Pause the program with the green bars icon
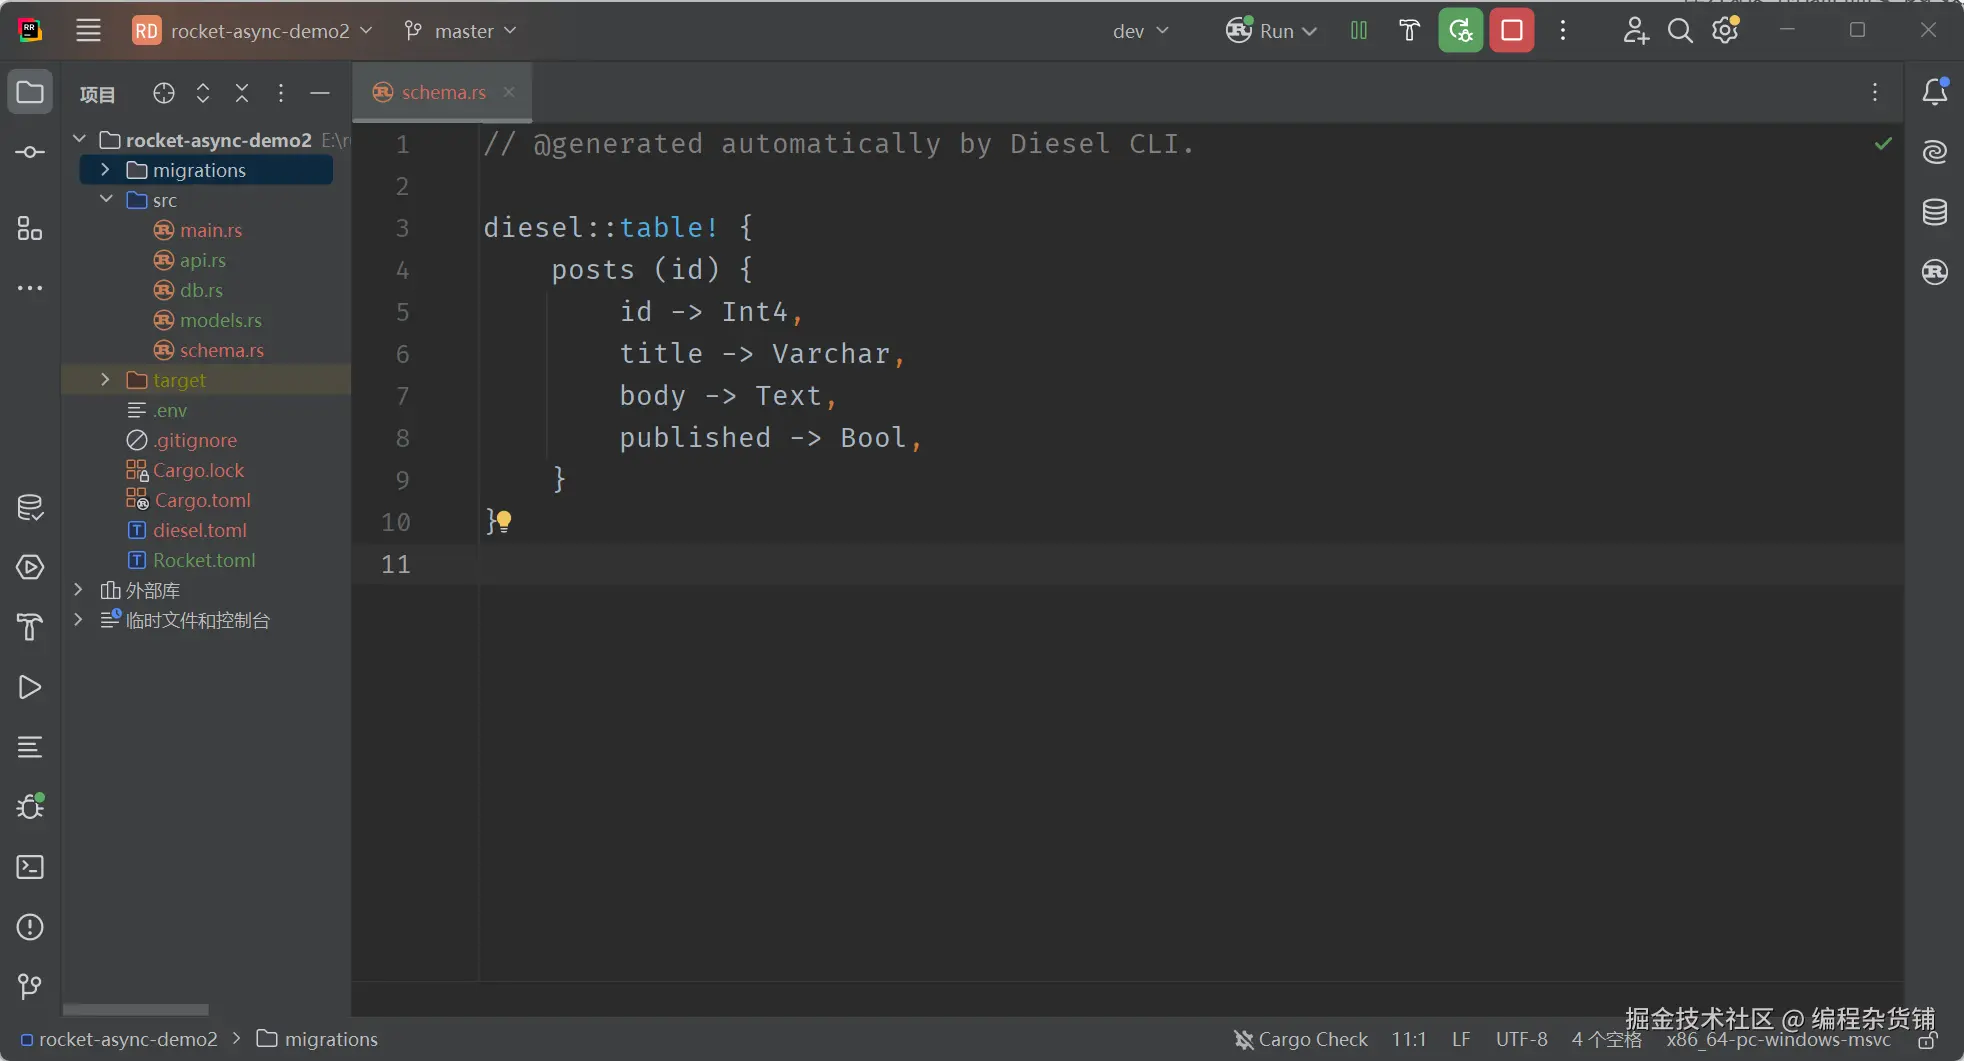Screen dimensions: 1964x1061 pyautogui.click(x=1358, y=30)
